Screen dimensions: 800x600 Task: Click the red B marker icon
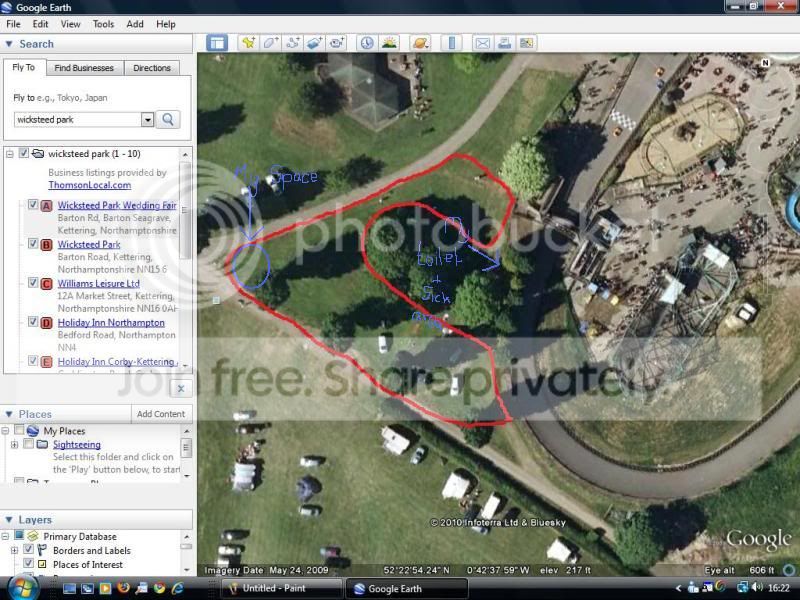click(x=46, y=245)
